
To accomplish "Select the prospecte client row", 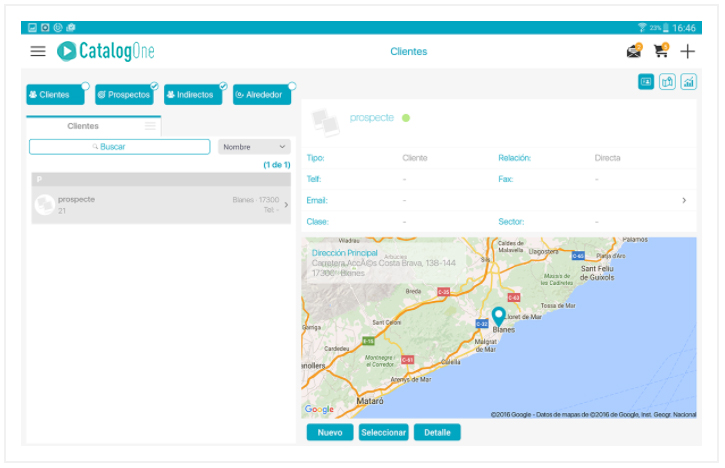I will 161,205.
